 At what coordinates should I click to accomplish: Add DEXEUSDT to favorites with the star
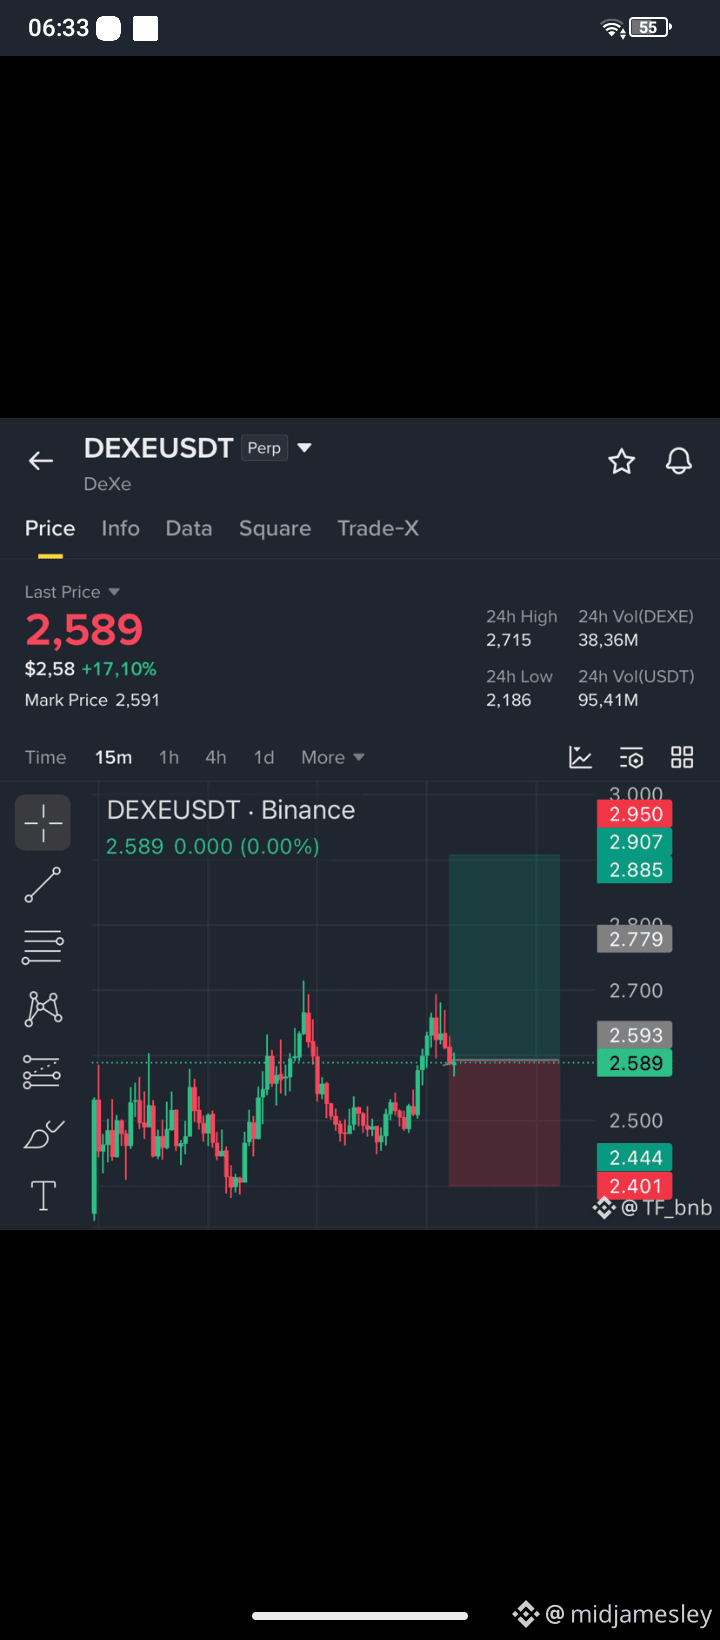622,461
